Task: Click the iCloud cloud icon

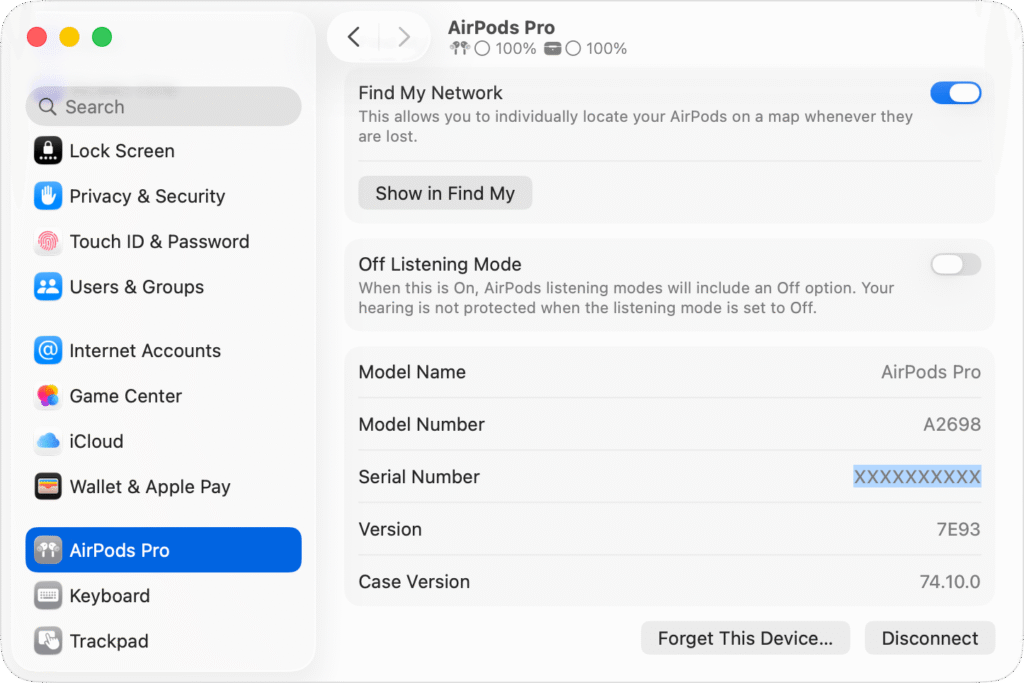Action: (47, 441)
